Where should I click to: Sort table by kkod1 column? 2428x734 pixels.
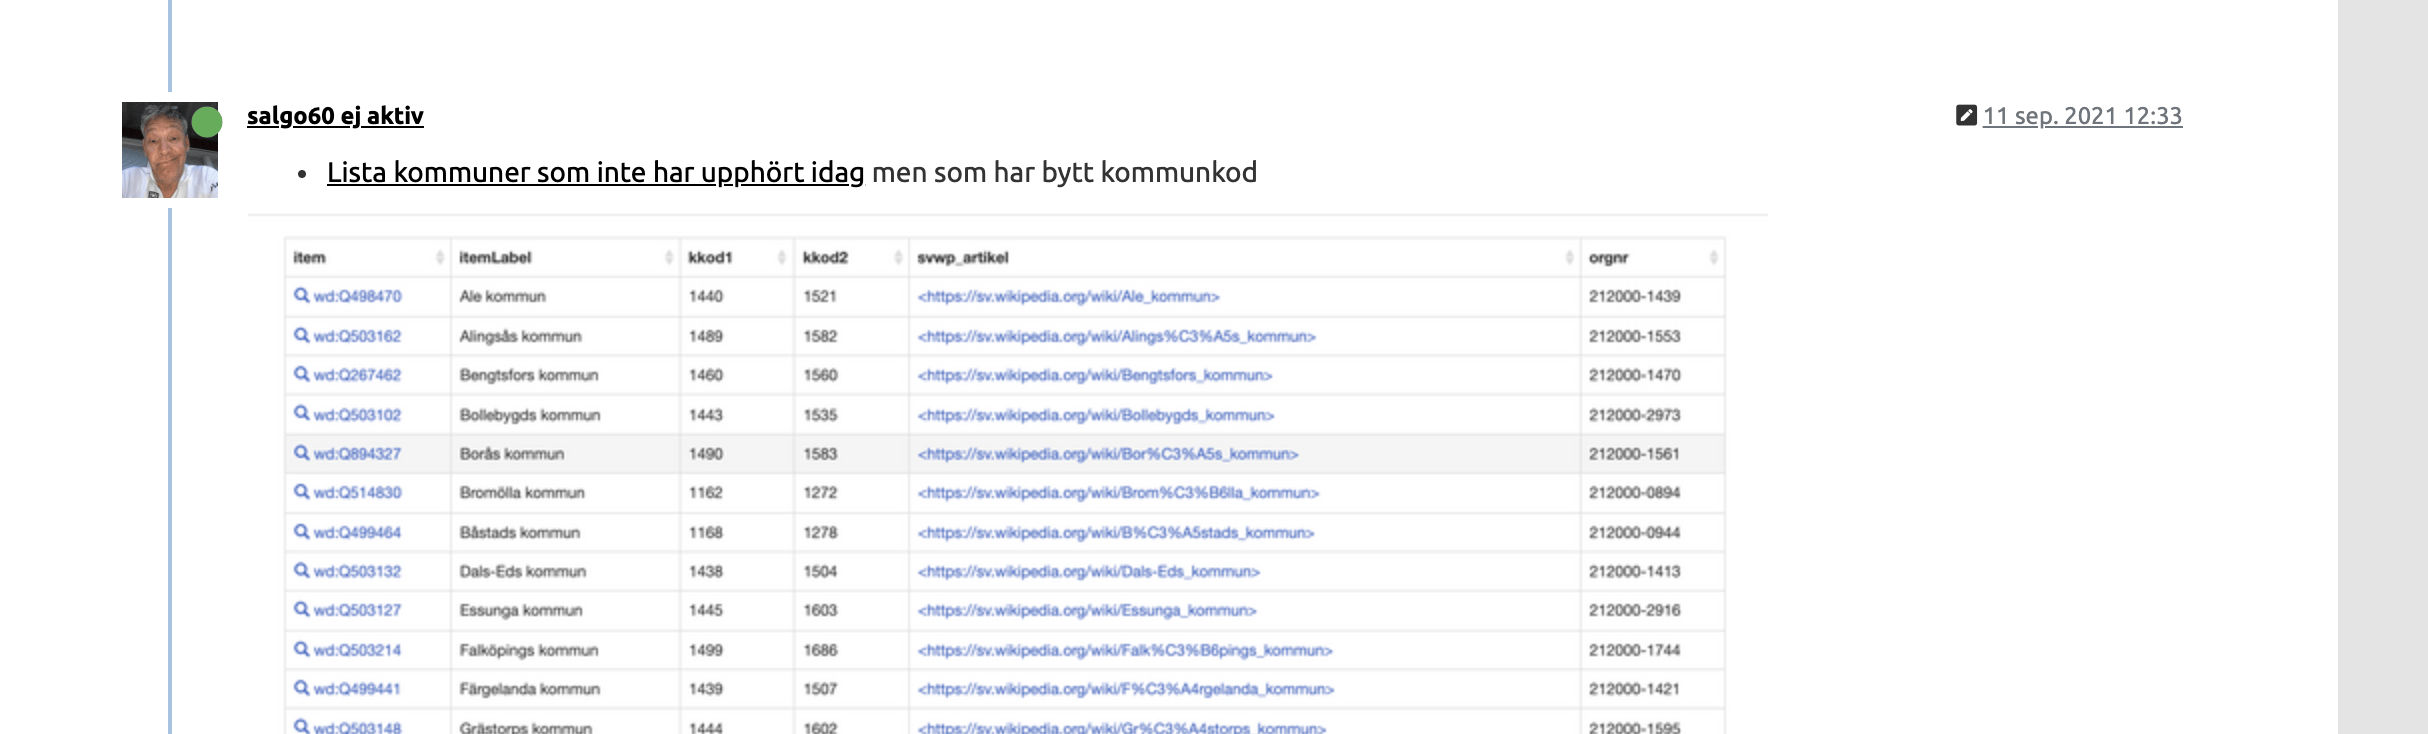pyautogui.click(x=781, y=258)
